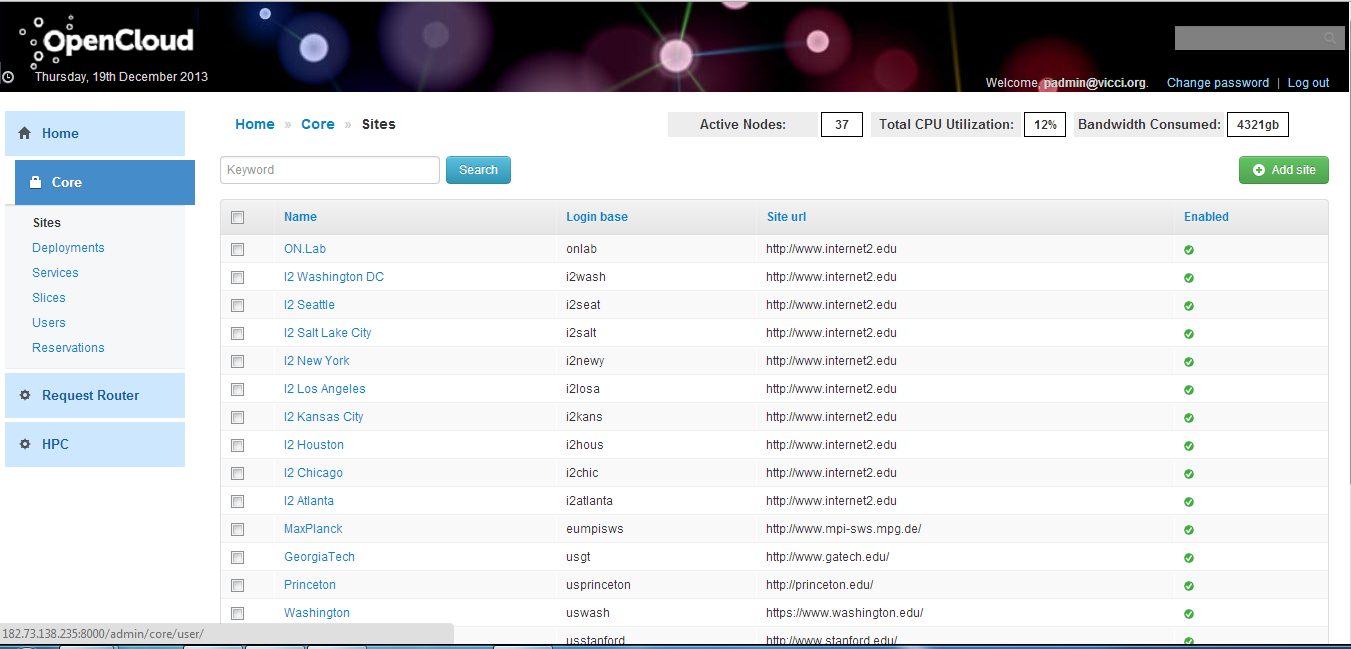Click the Change password link
Image resolution: width=1351 pixels, height=649 pixels.
[1217, 83]
